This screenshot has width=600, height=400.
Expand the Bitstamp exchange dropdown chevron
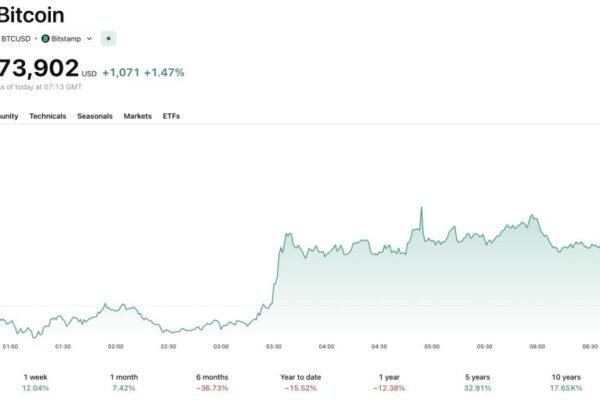(x=89, y=38)
